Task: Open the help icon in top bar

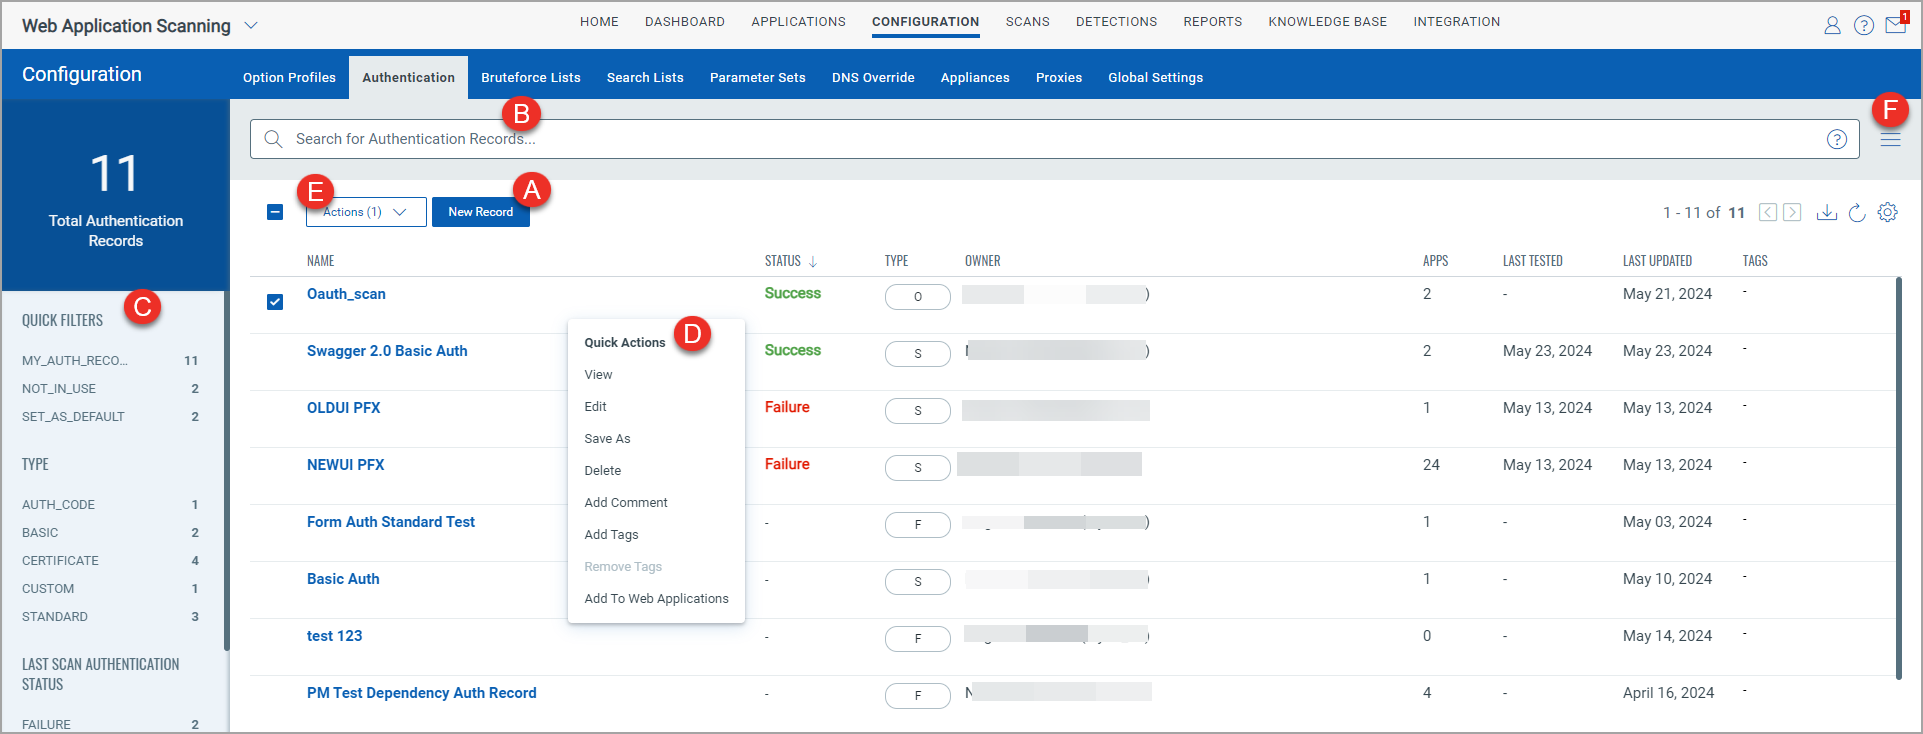Action: click(x=1864, y=26)
